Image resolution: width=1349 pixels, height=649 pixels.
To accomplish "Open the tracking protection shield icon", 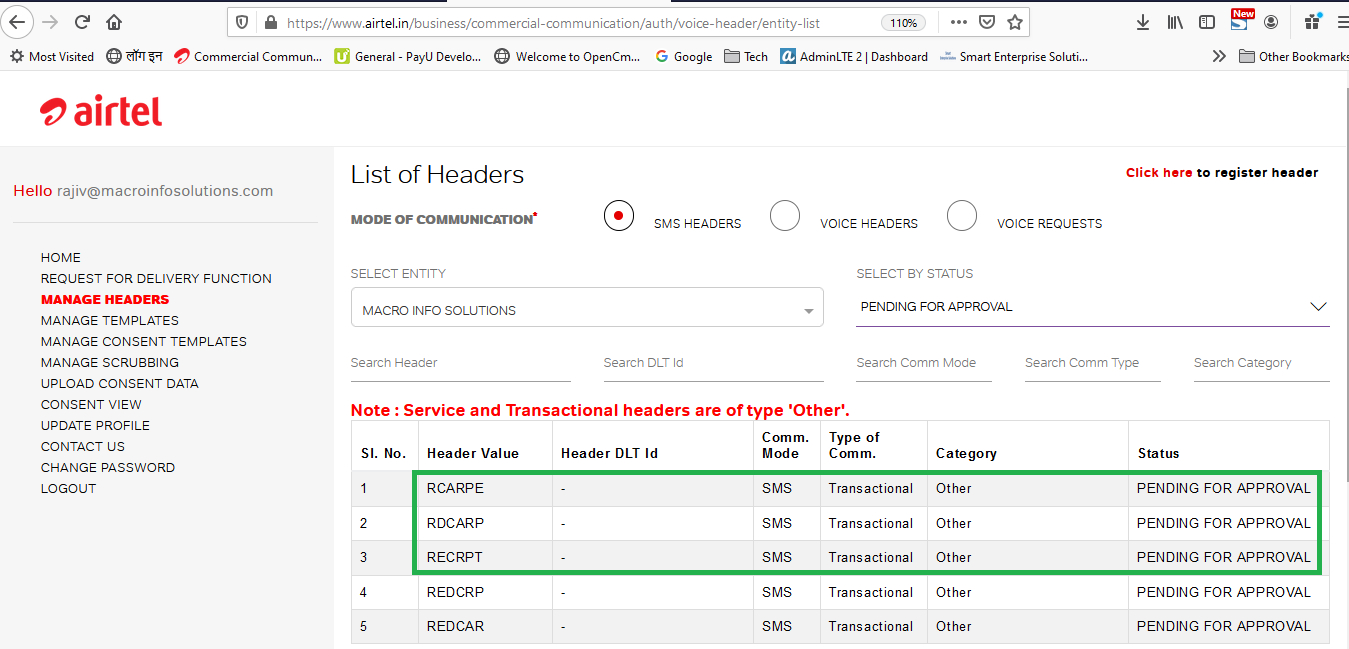I will coord(242,22).
